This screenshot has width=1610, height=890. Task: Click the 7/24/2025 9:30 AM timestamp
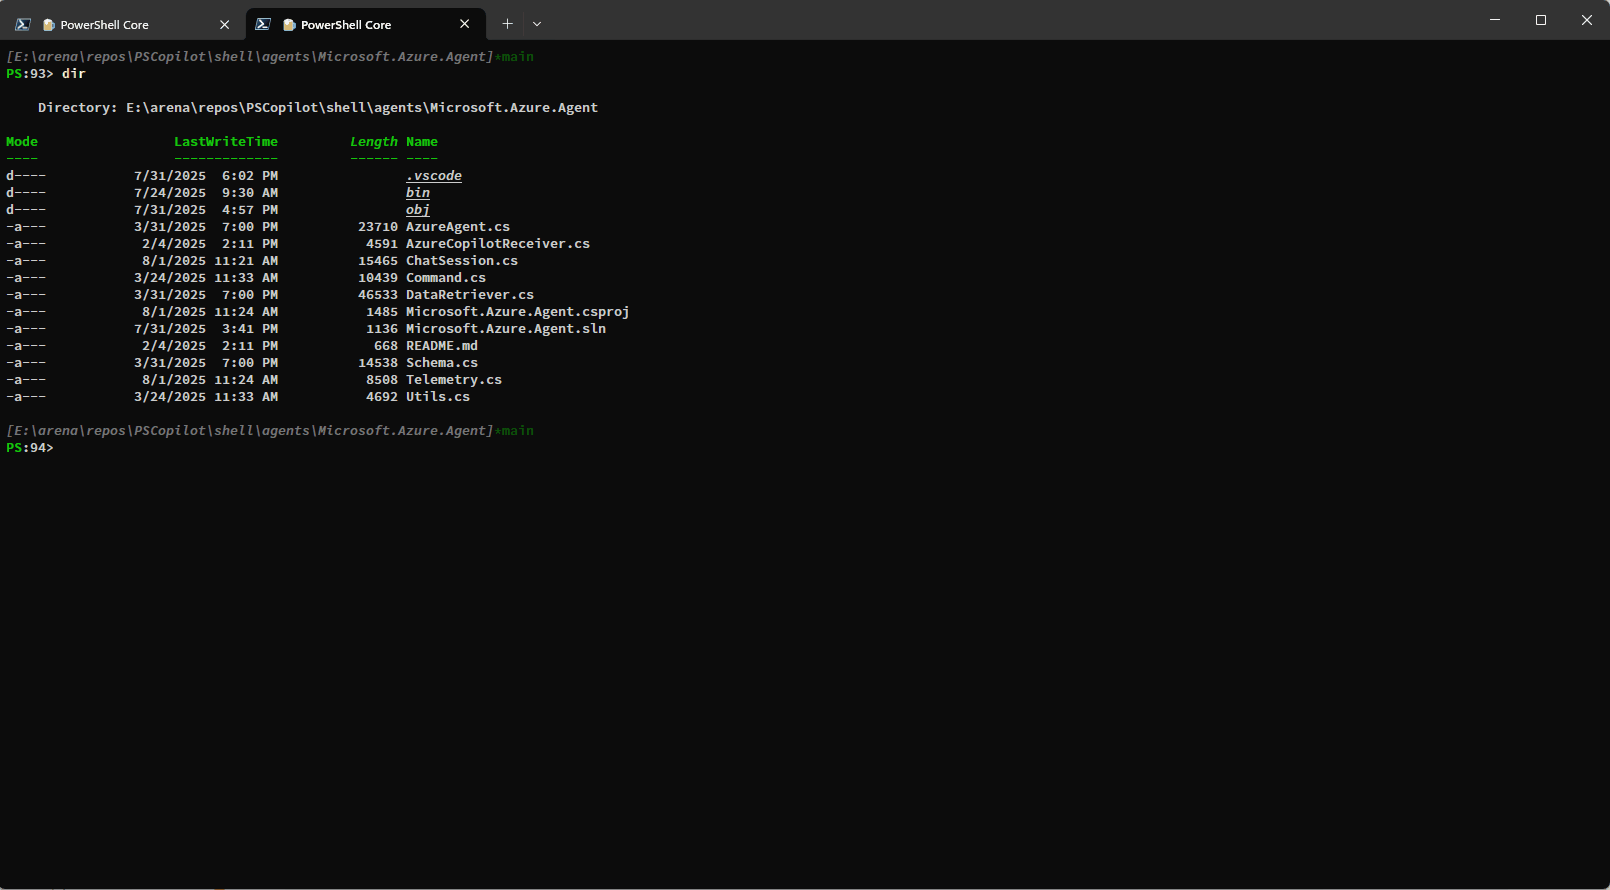[x=206, y=193]
